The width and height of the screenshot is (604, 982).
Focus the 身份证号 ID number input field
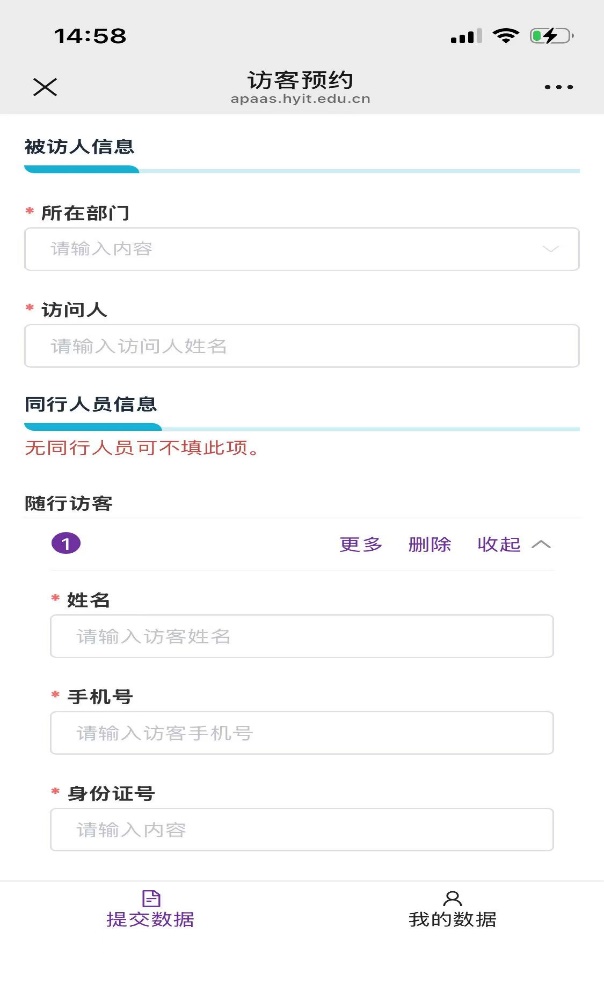tap(302, 829)
